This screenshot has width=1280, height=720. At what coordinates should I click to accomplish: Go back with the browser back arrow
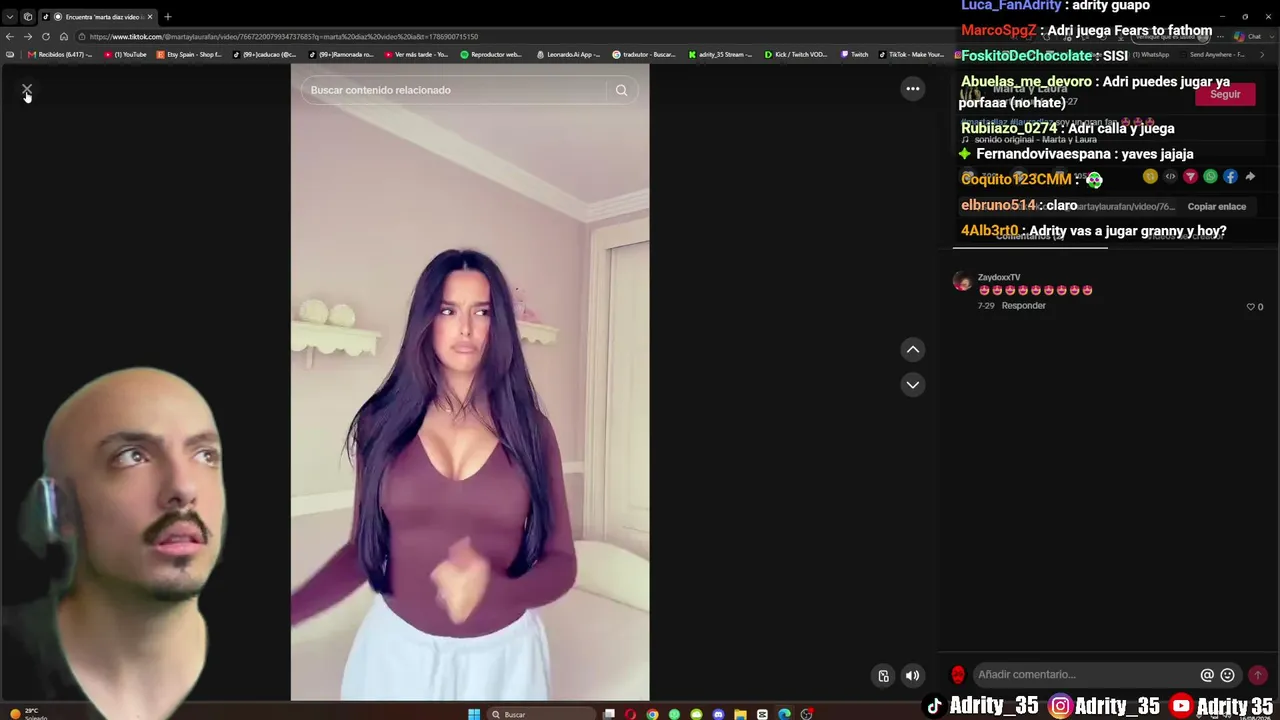tap(10, 37)
